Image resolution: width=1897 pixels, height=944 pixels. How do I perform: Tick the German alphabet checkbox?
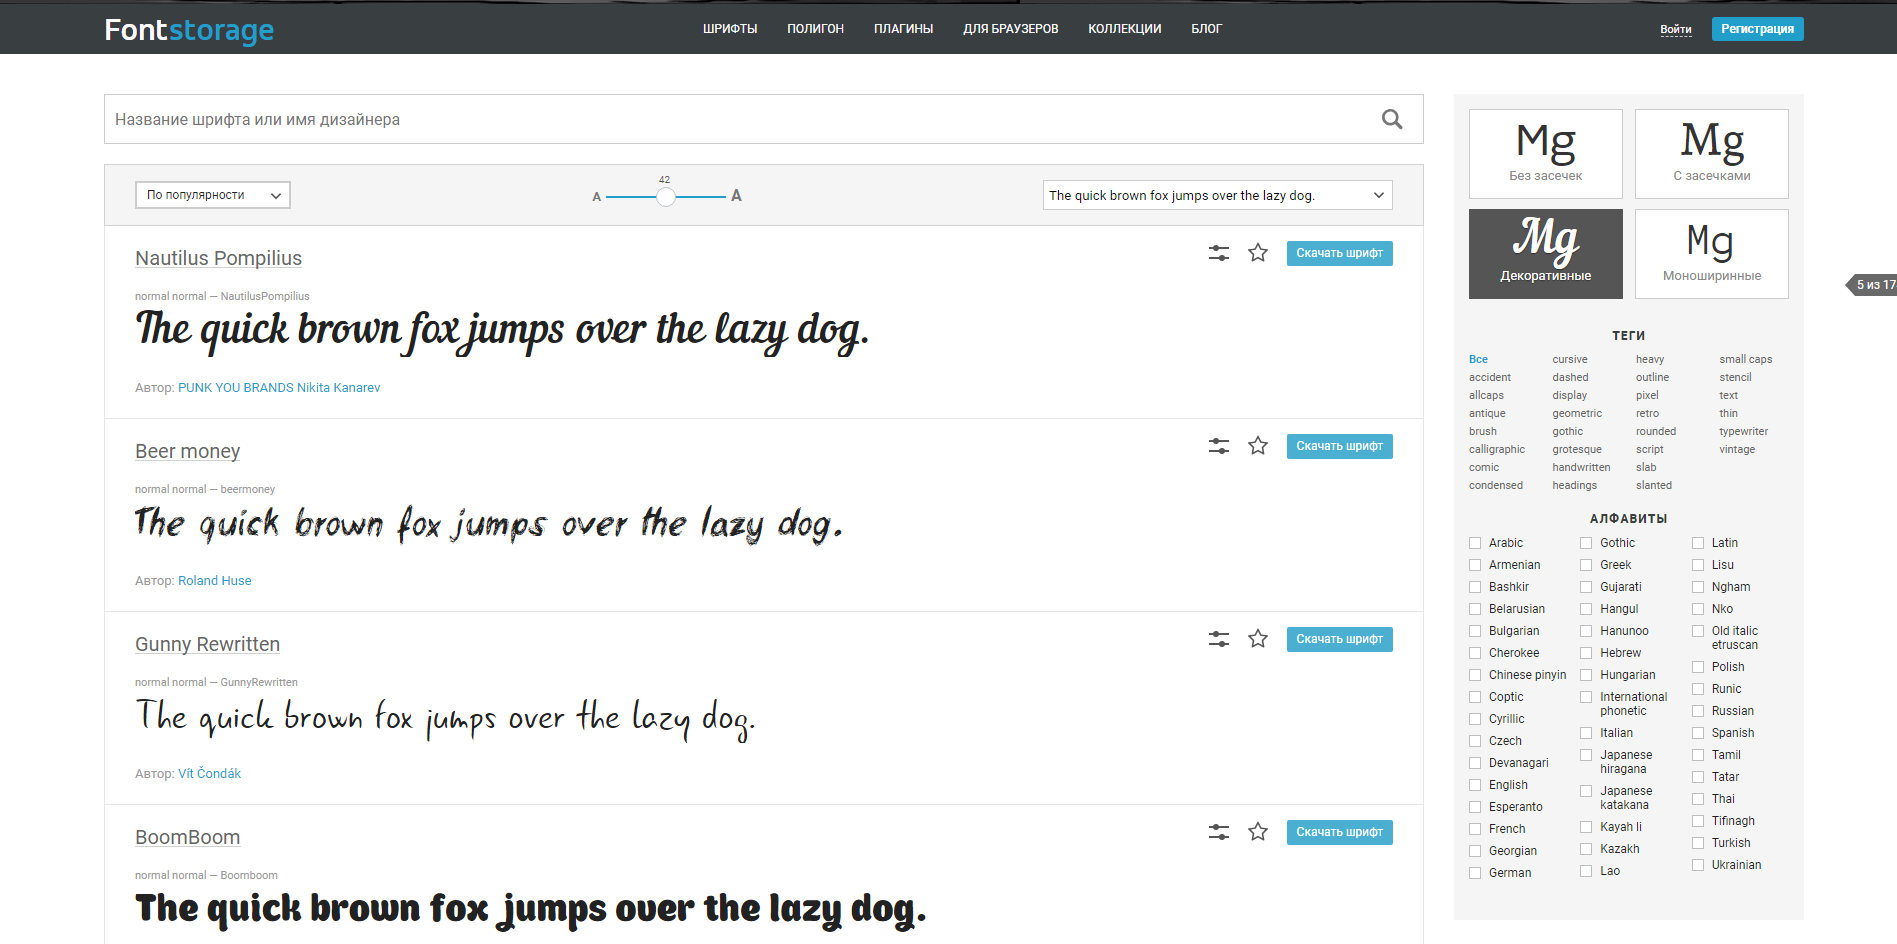click(1475, 873)
